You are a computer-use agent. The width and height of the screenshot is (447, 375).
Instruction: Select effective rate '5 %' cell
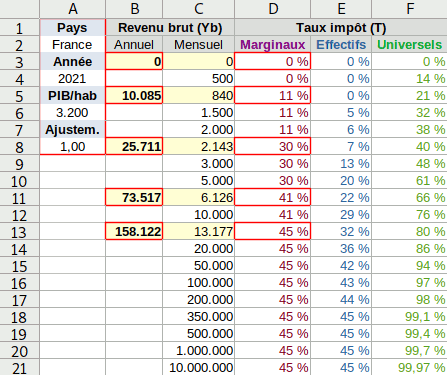pos(341,112)
